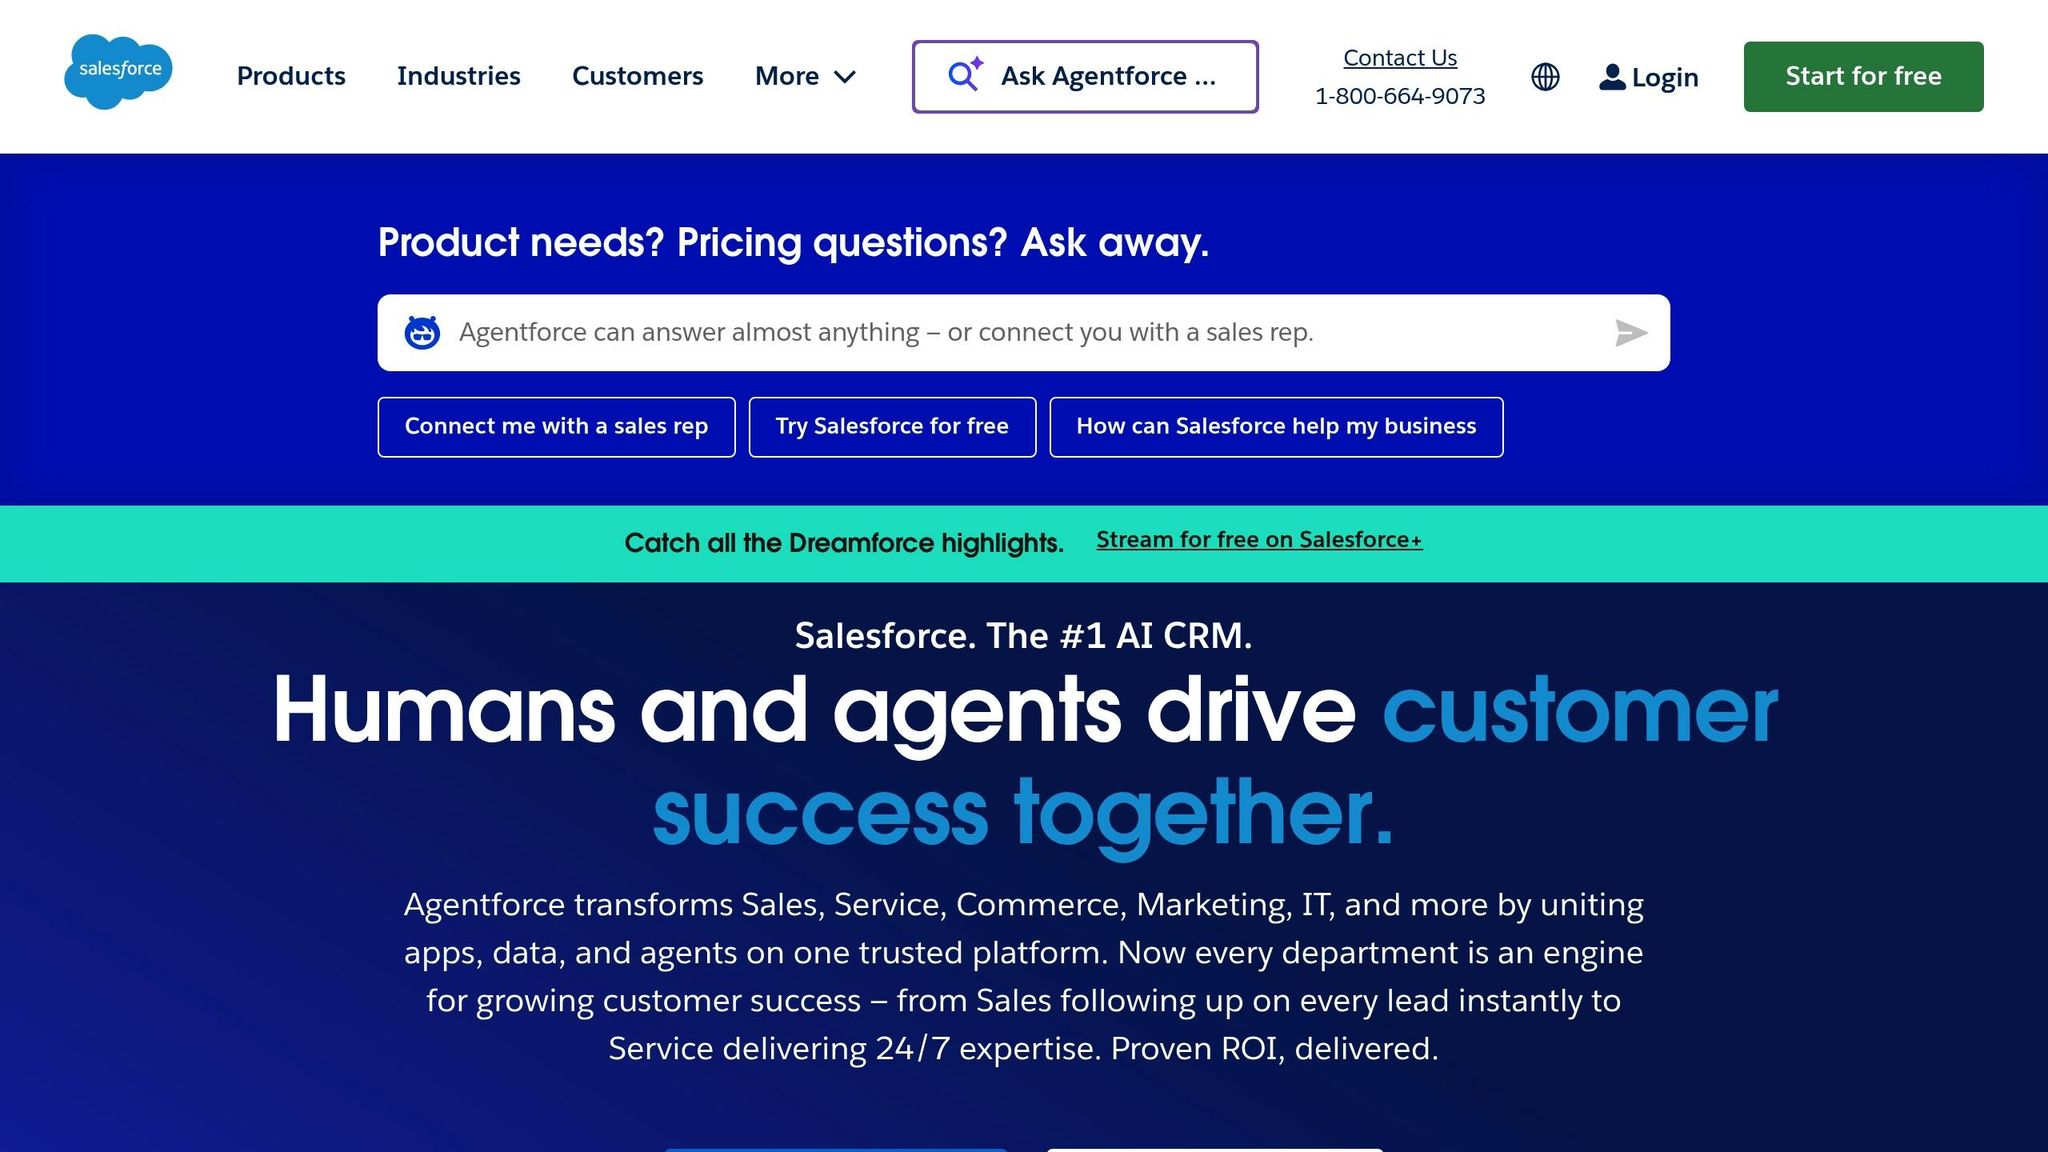Click the Login person icon

coord(1611,76)
